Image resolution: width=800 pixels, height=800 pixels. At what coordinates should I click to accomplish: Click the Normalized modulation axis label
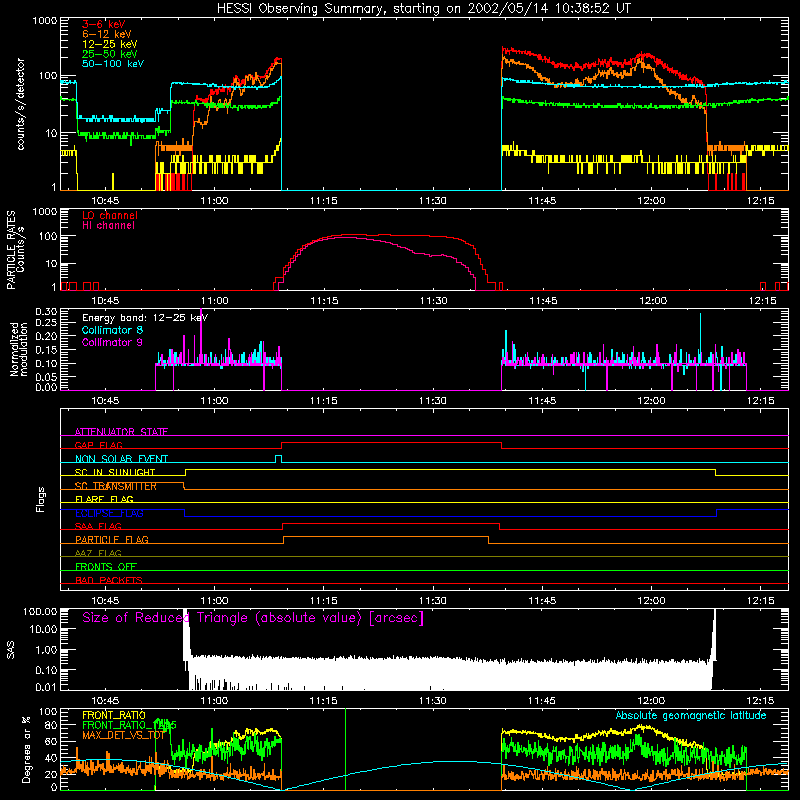tap(18, 349)
